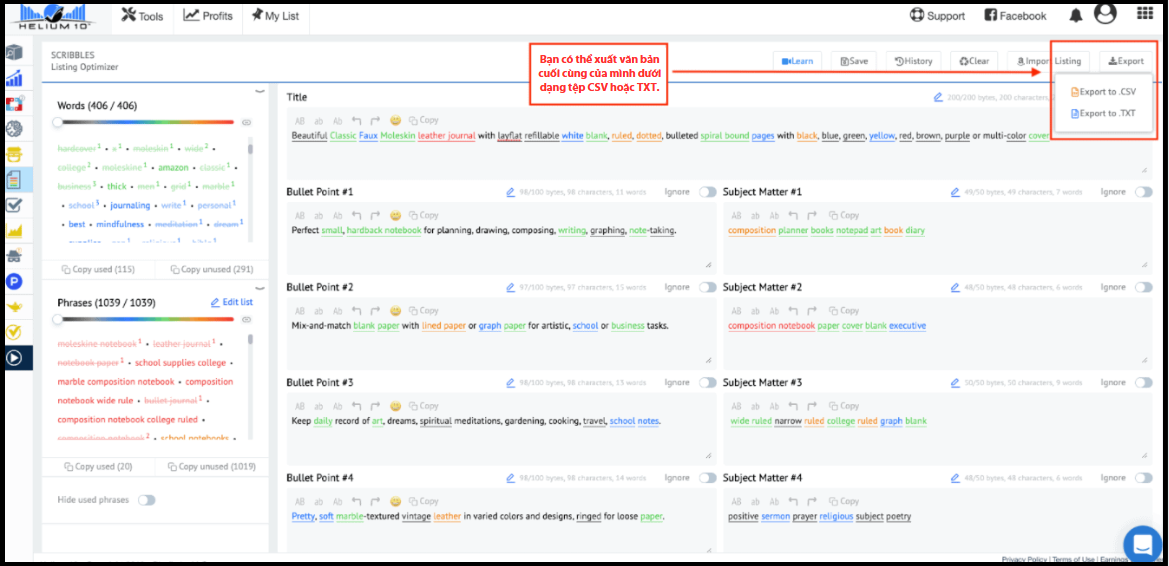Click the Save button
The width and height of the screenshot is (1169, 566).
855,61
